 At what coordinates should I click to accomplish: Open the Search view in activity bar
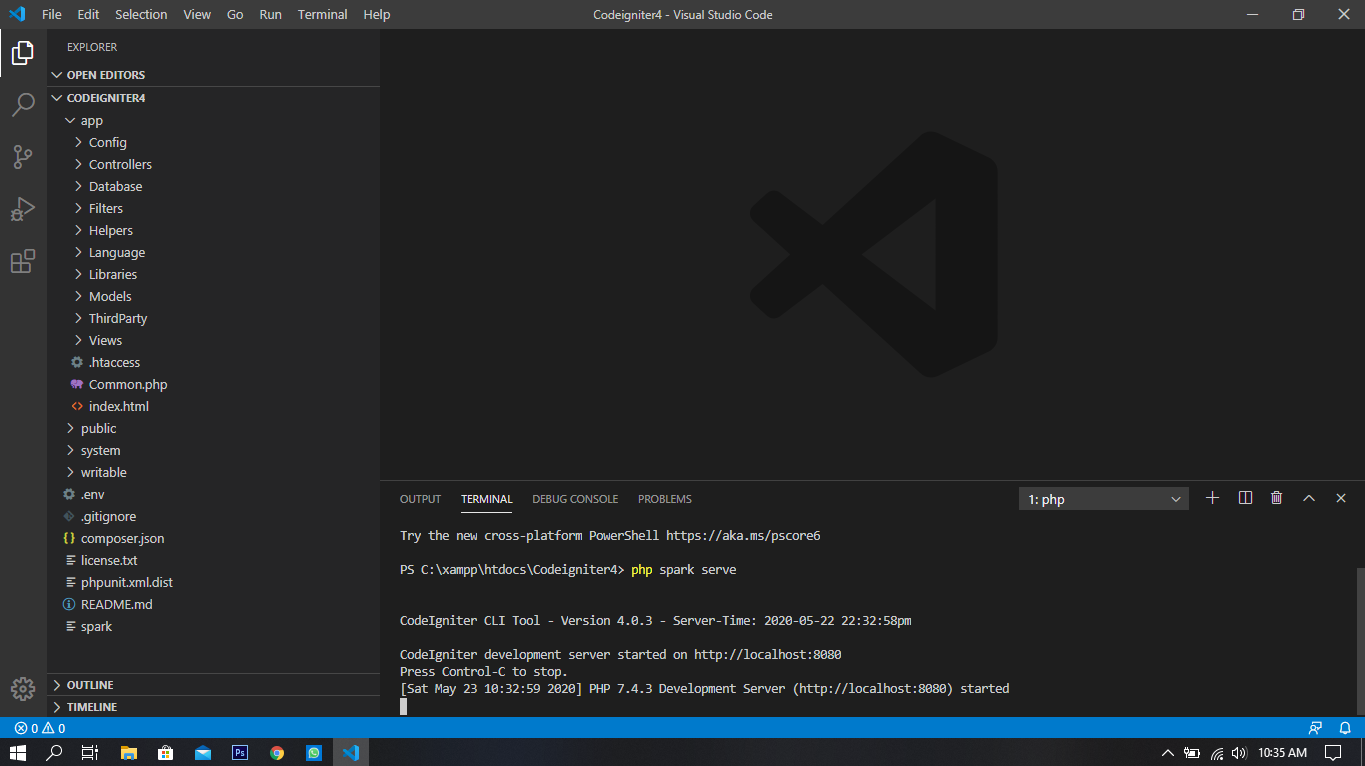point(23,105)
